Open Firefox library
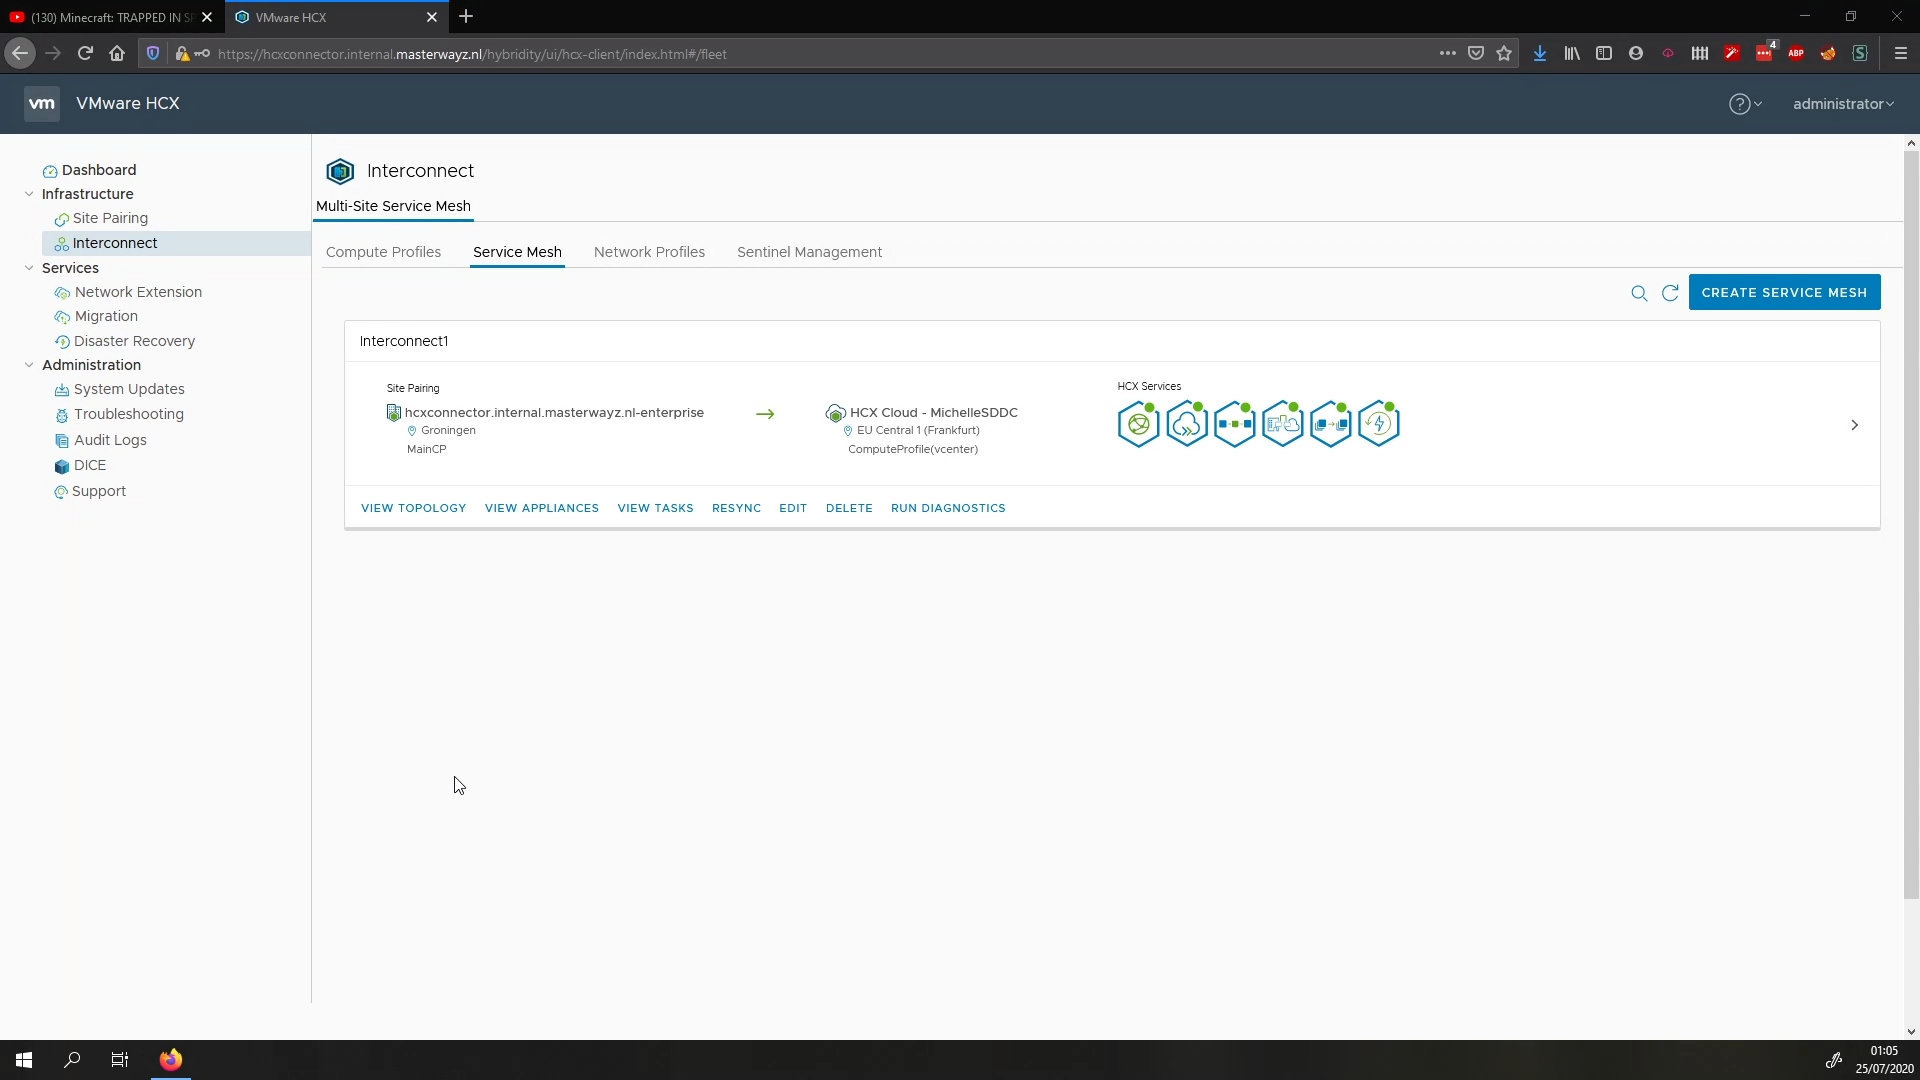 point(1572,54)
